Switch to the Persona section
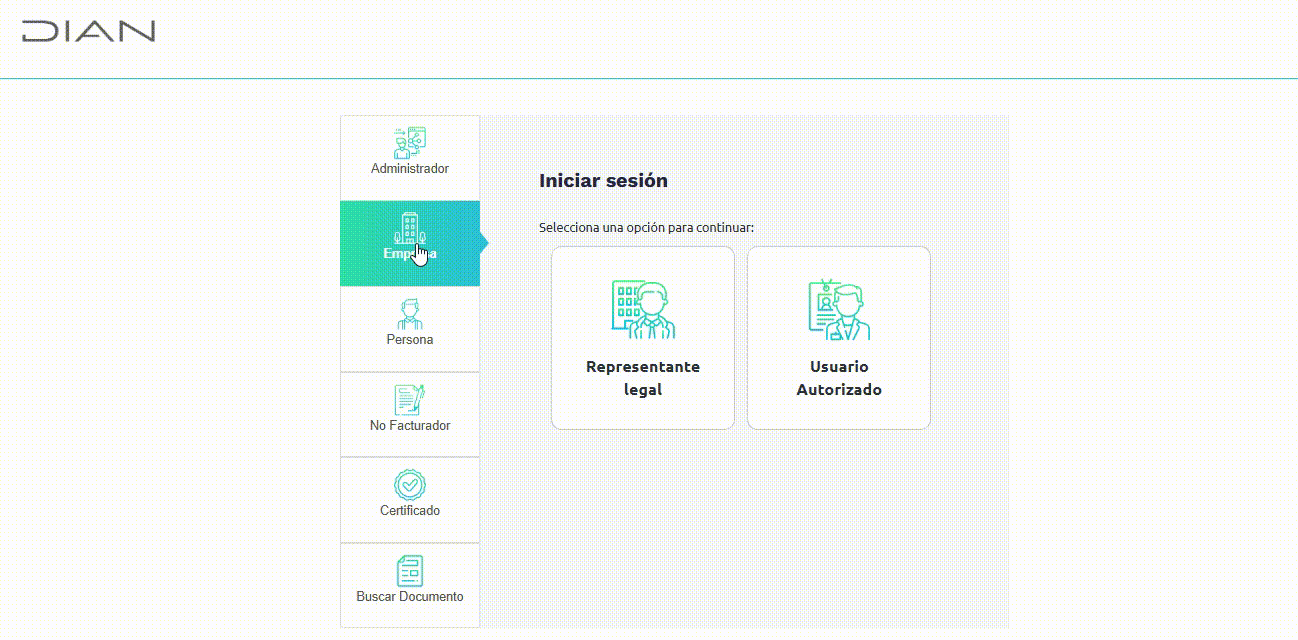The width and height of the screenshot is (1298, 640). click(409, 328)
